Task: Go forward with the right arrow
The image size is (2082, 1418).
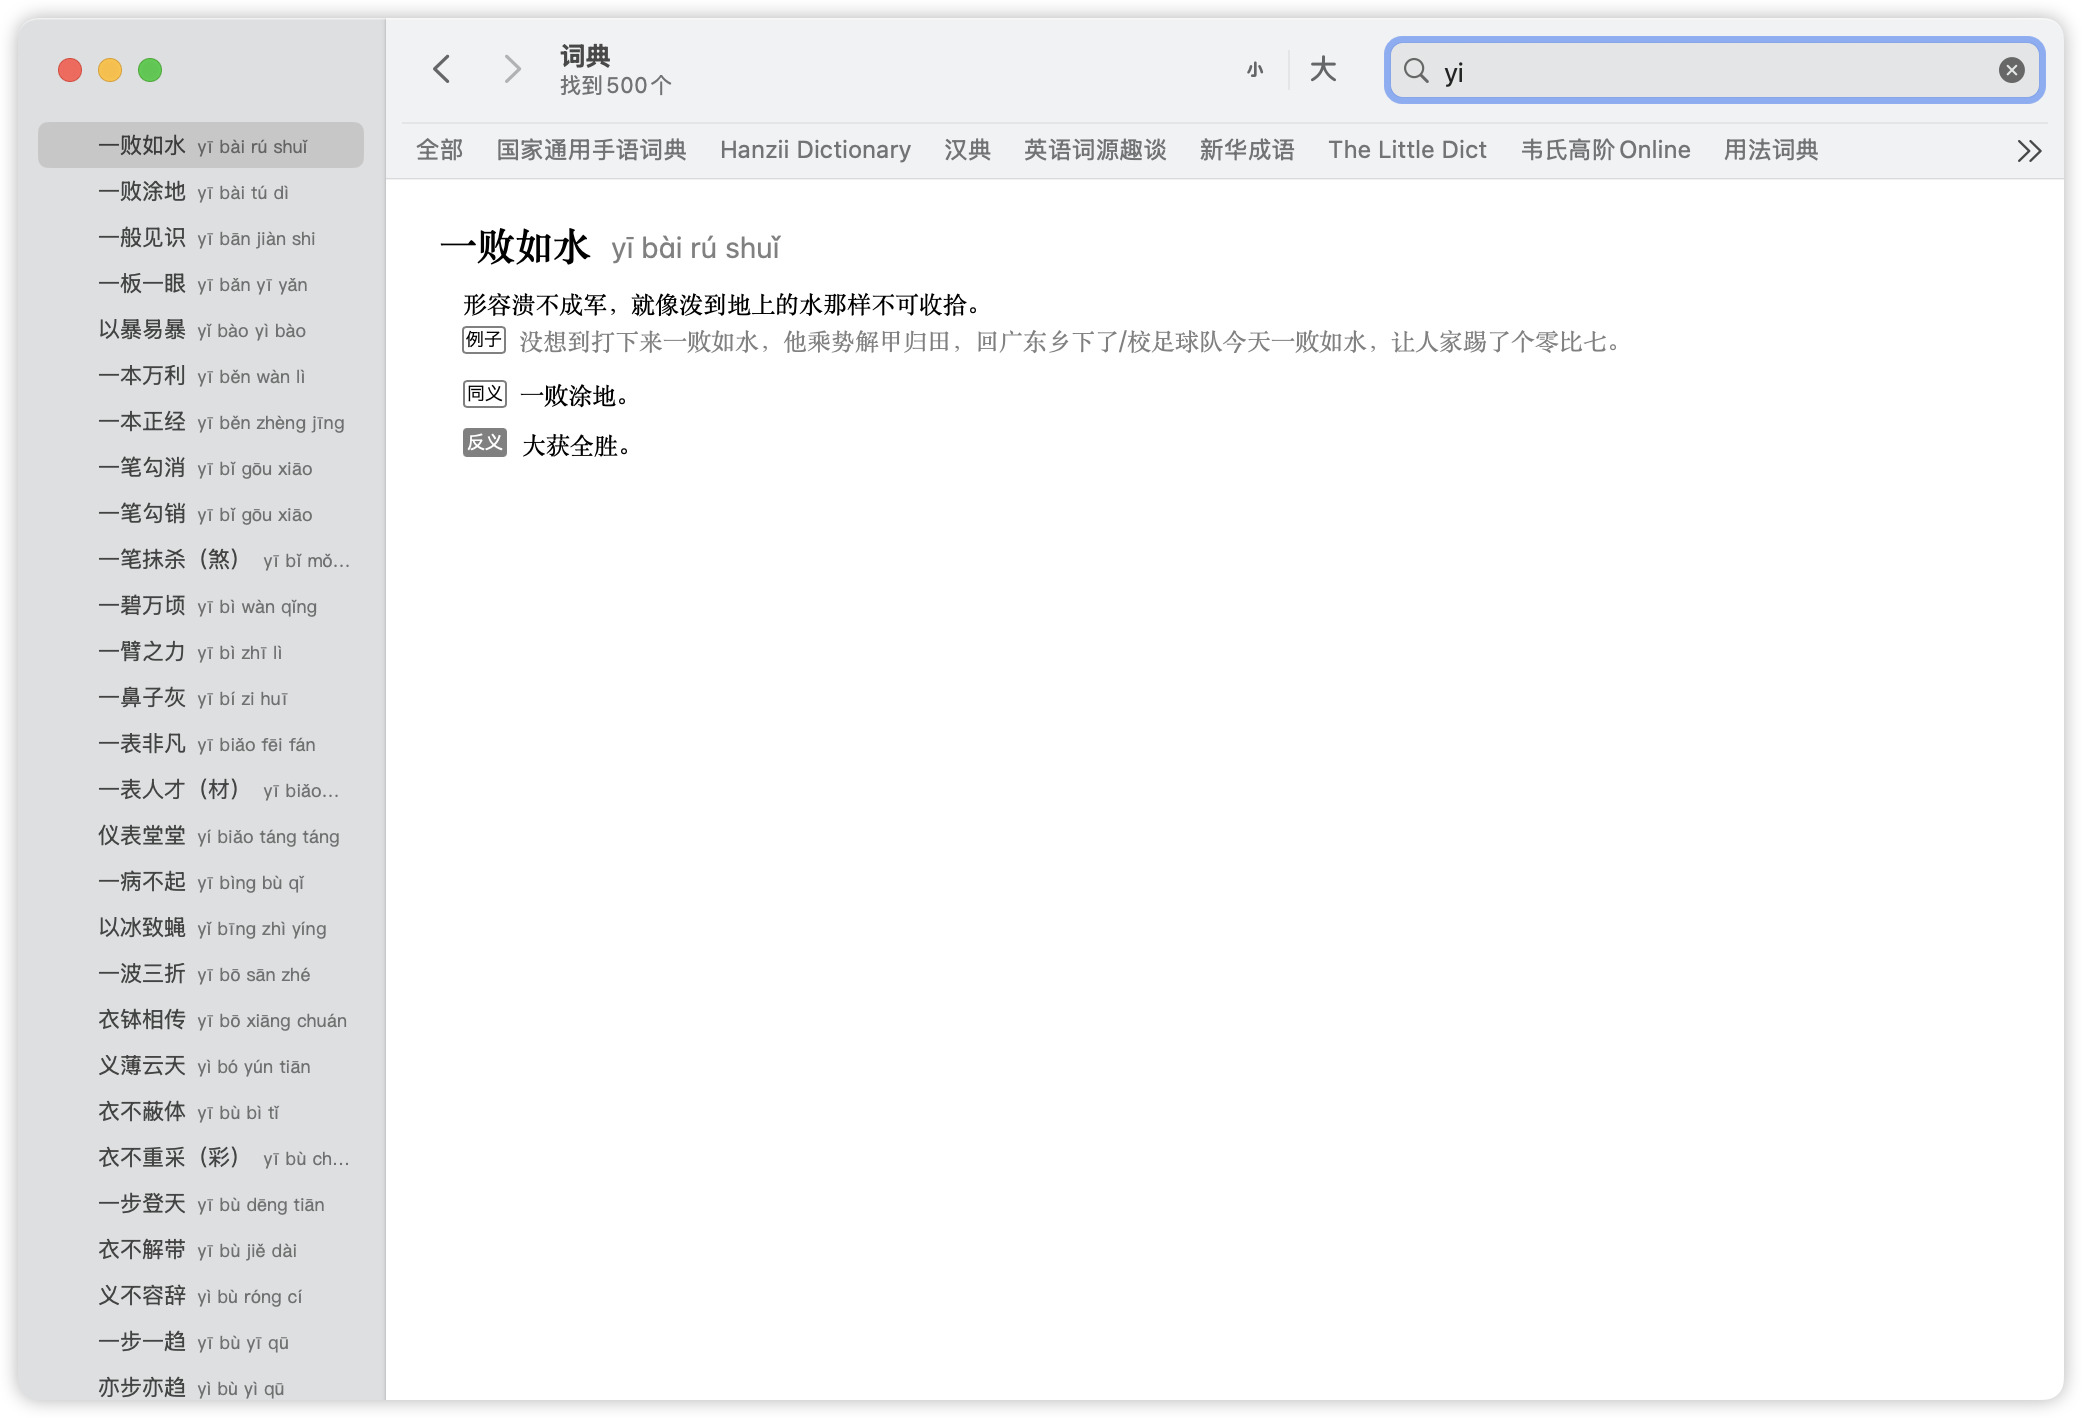Action: [x=512, y=69]
